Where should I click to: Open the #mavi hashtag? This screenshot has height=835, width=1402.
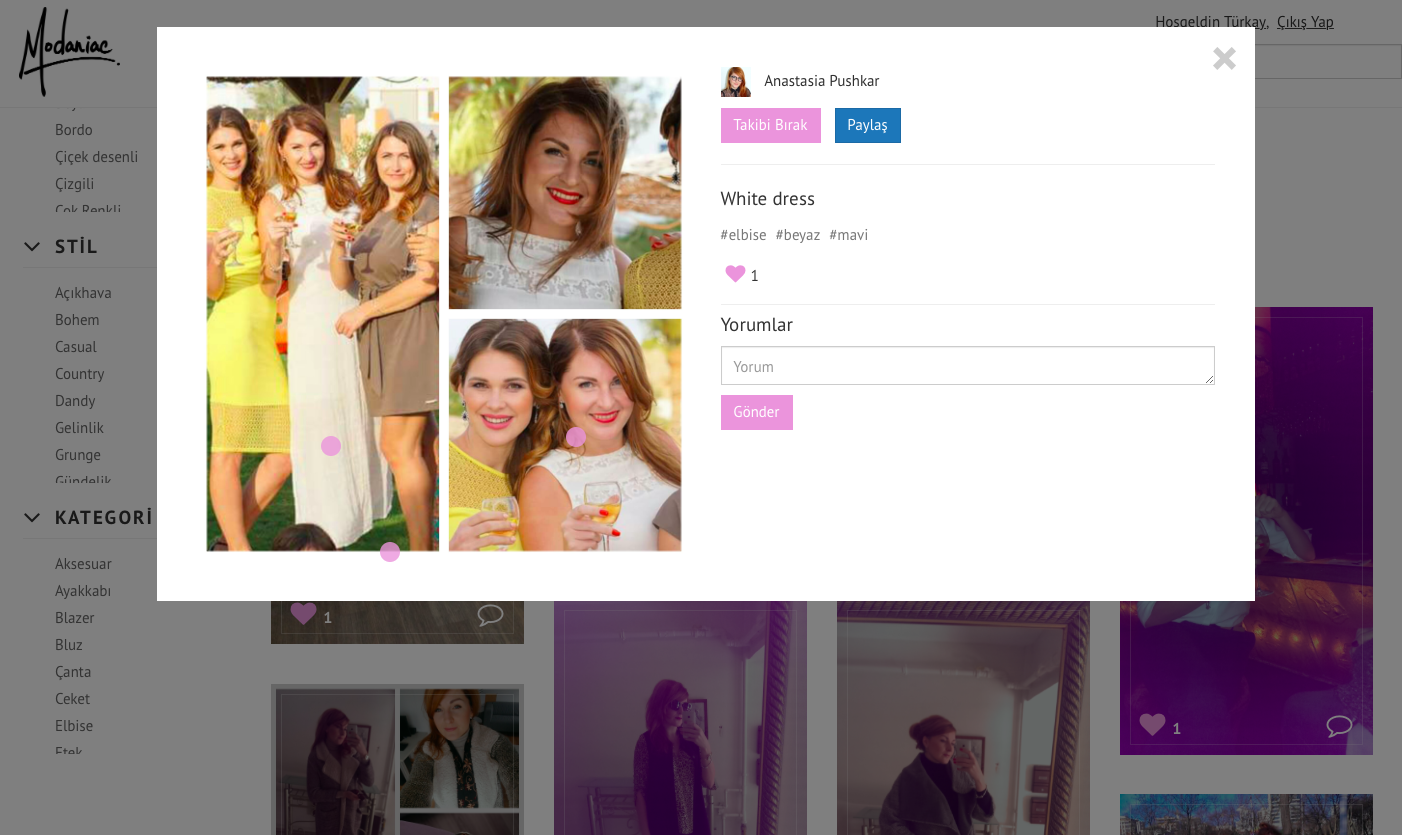pos(849,235)
